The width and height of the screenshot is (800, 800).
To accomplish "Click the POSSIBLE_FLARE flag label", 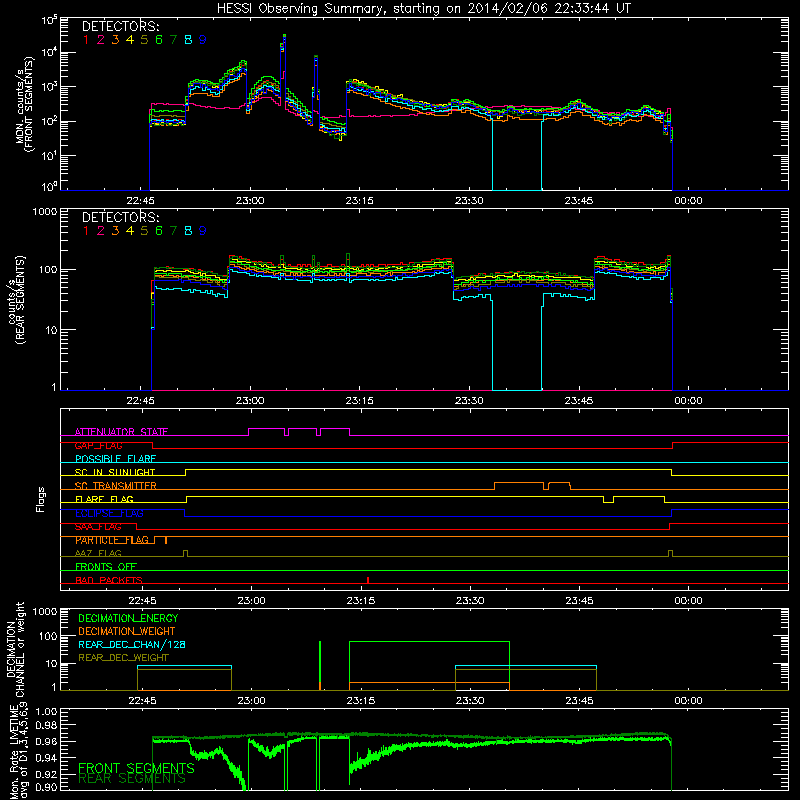I will click(115, 459).
